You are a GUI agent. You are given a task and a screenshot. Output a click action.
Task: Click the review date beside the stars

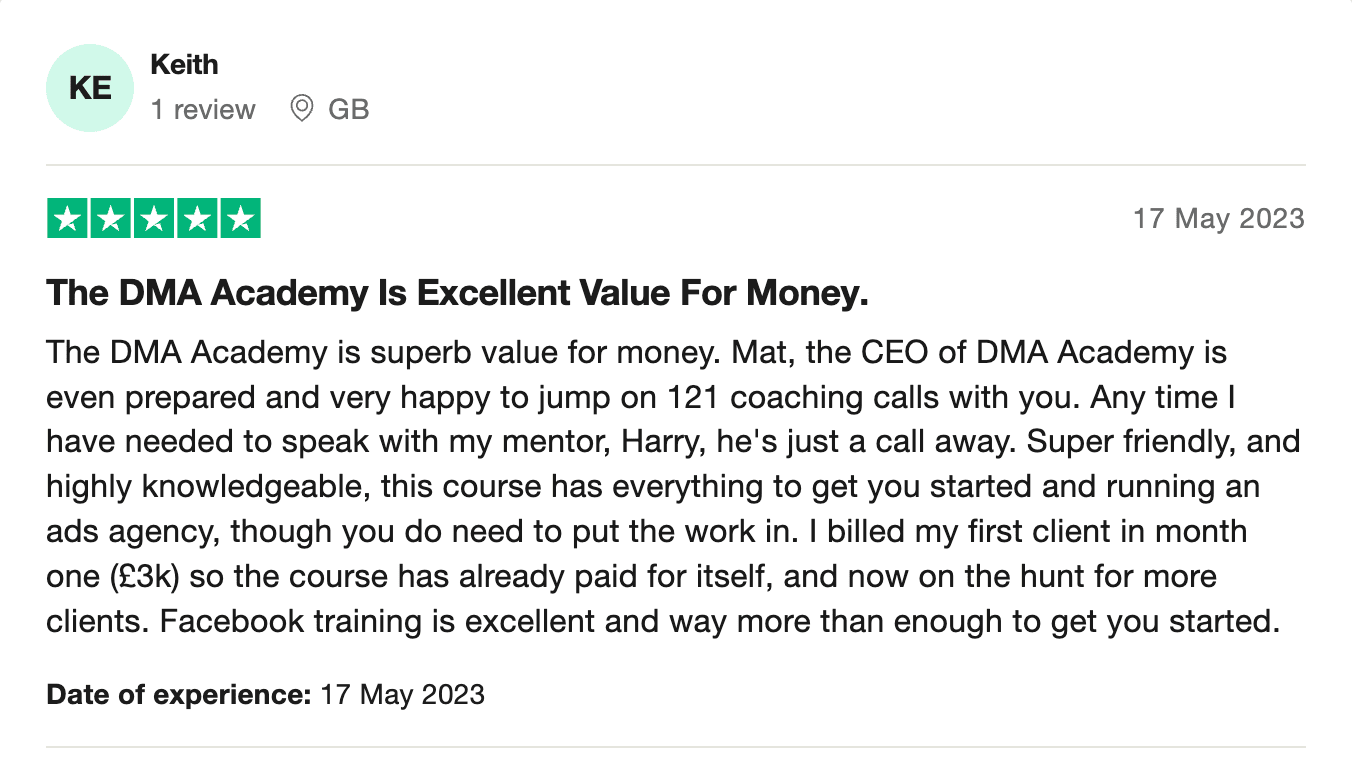click(1218, 219)
